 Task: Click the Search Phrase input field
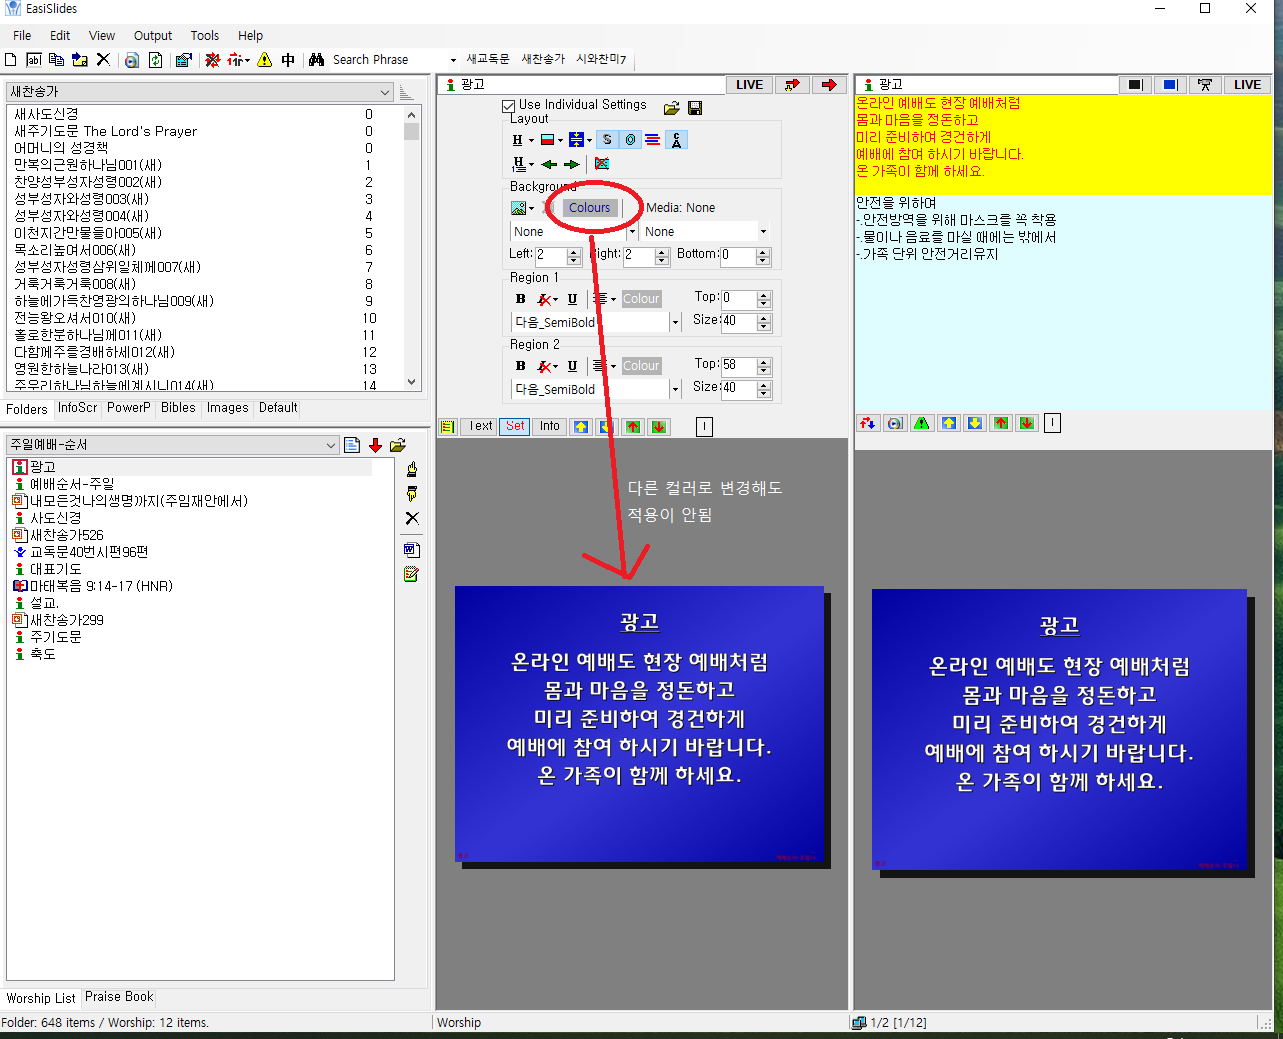point(388,60)
